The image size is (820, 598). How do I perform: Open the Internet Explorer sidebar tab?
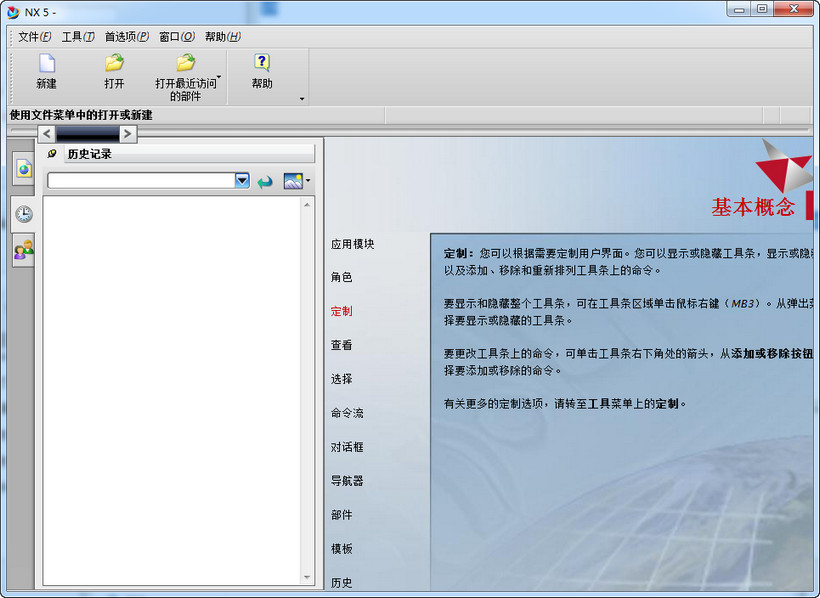click(23, 168)
